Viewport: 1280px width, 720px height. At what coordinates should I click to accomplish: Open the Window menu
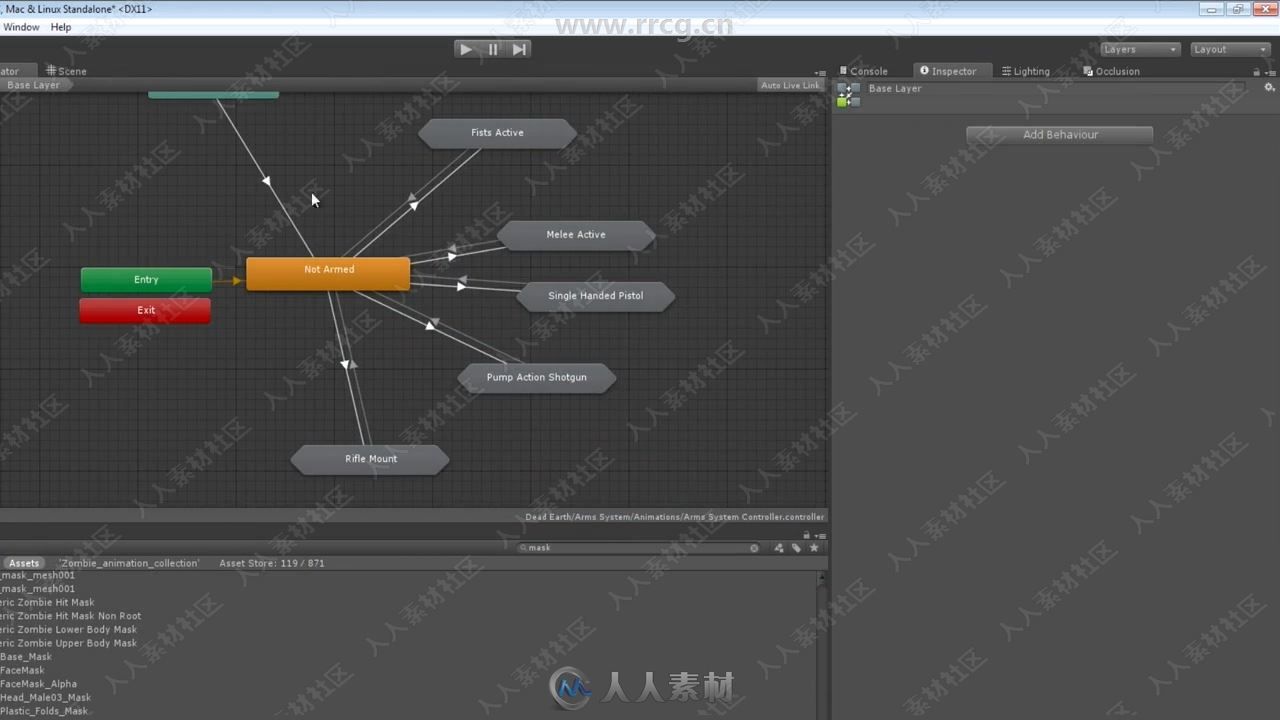(21, 27)
